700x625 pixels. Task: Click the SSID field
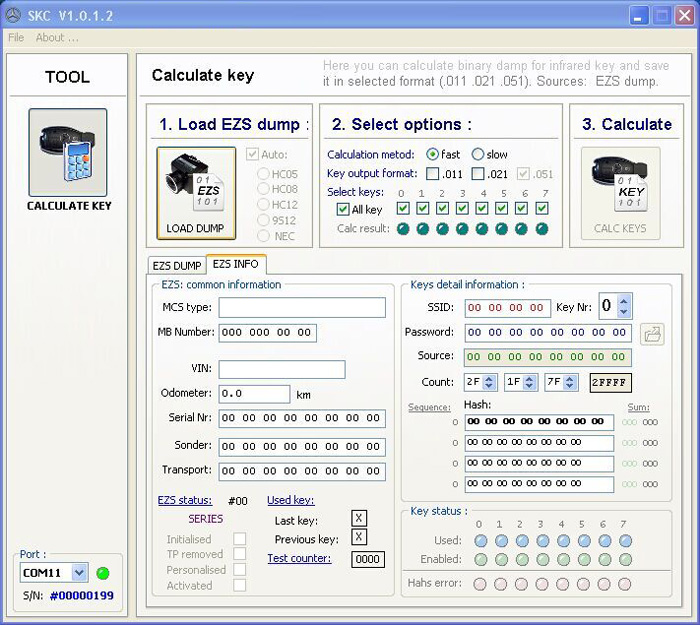point(508,308)
